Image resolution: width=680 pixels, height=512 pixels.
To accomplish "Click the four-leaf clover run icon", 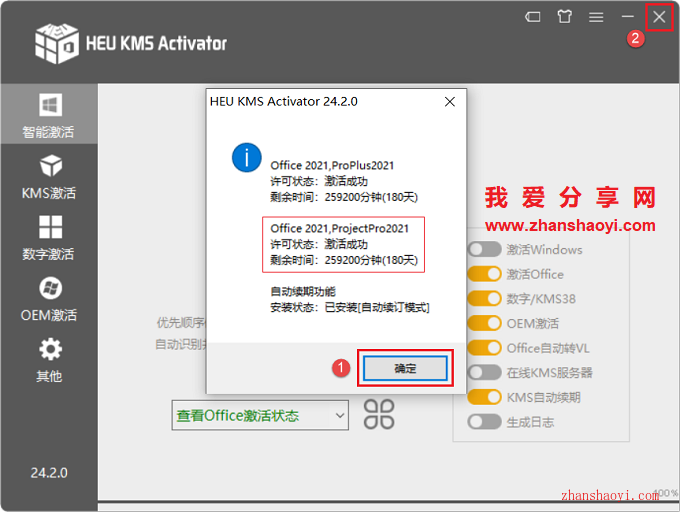I will pyautogui.click(x=379, y=414).
